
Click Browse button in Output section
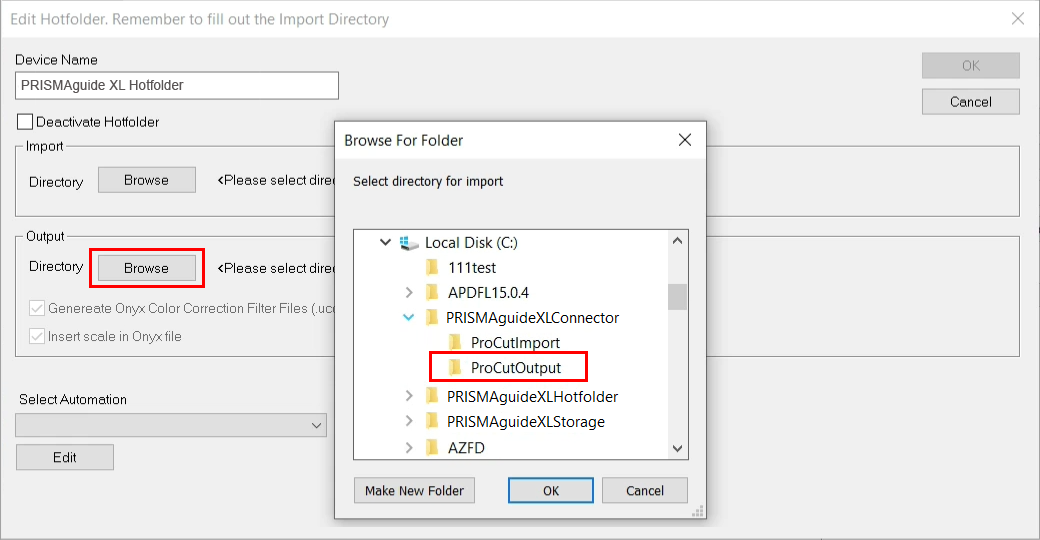(x=146, y=268)
